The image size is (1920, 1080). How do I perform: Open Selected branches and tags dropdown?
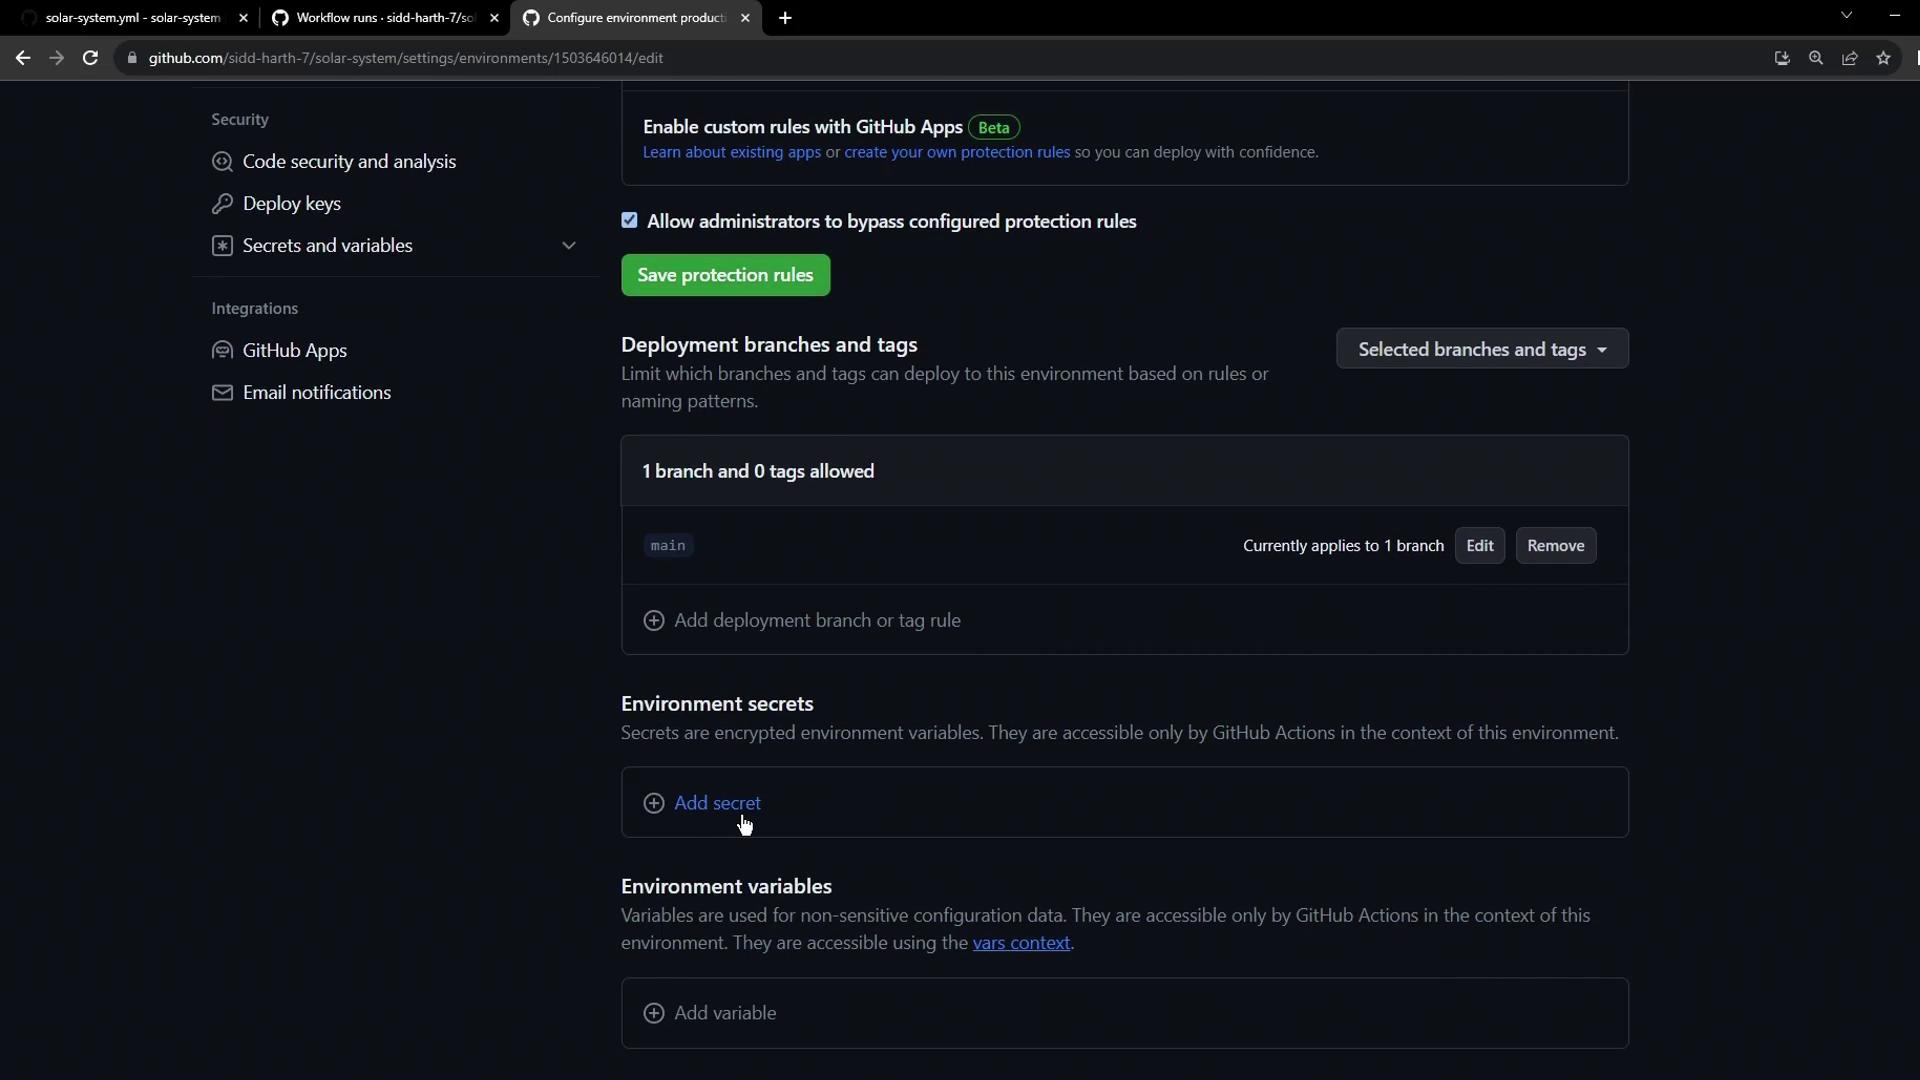click(x=1482, y=349)
